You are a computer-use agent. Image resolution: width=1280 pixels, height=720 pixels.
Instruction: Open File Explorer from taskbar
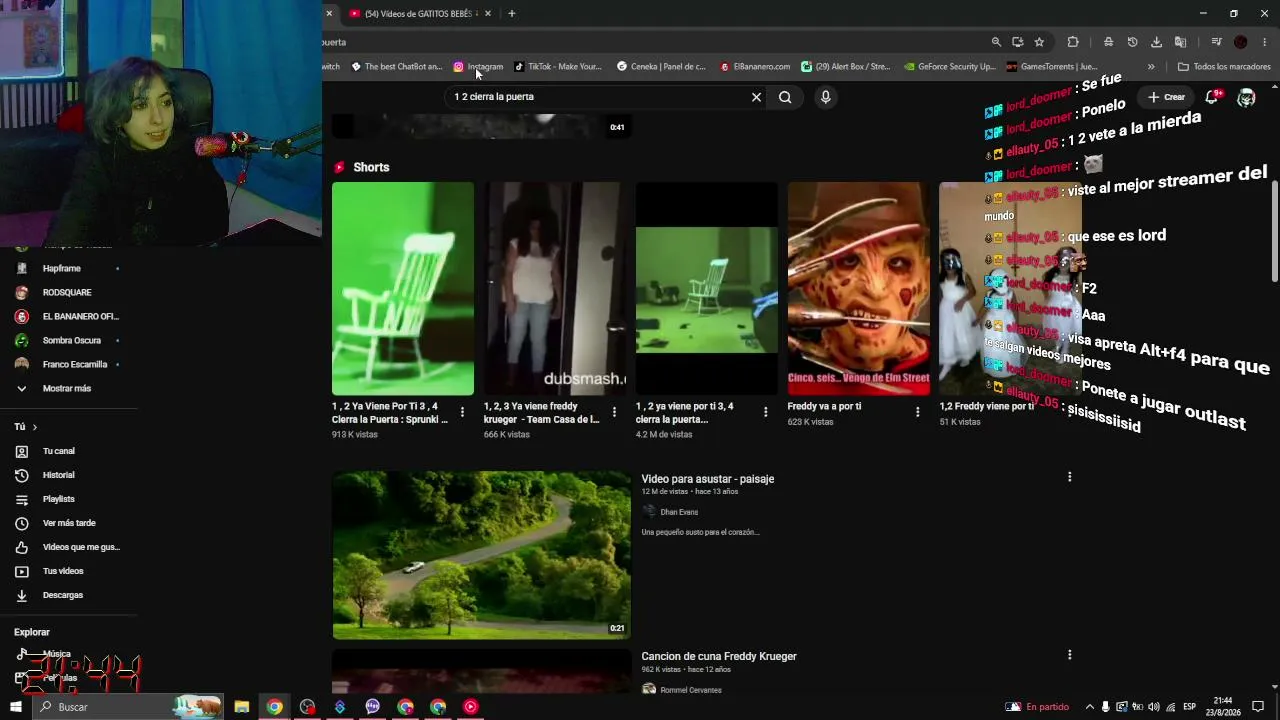pyautogui.click(x=241, y=707)
